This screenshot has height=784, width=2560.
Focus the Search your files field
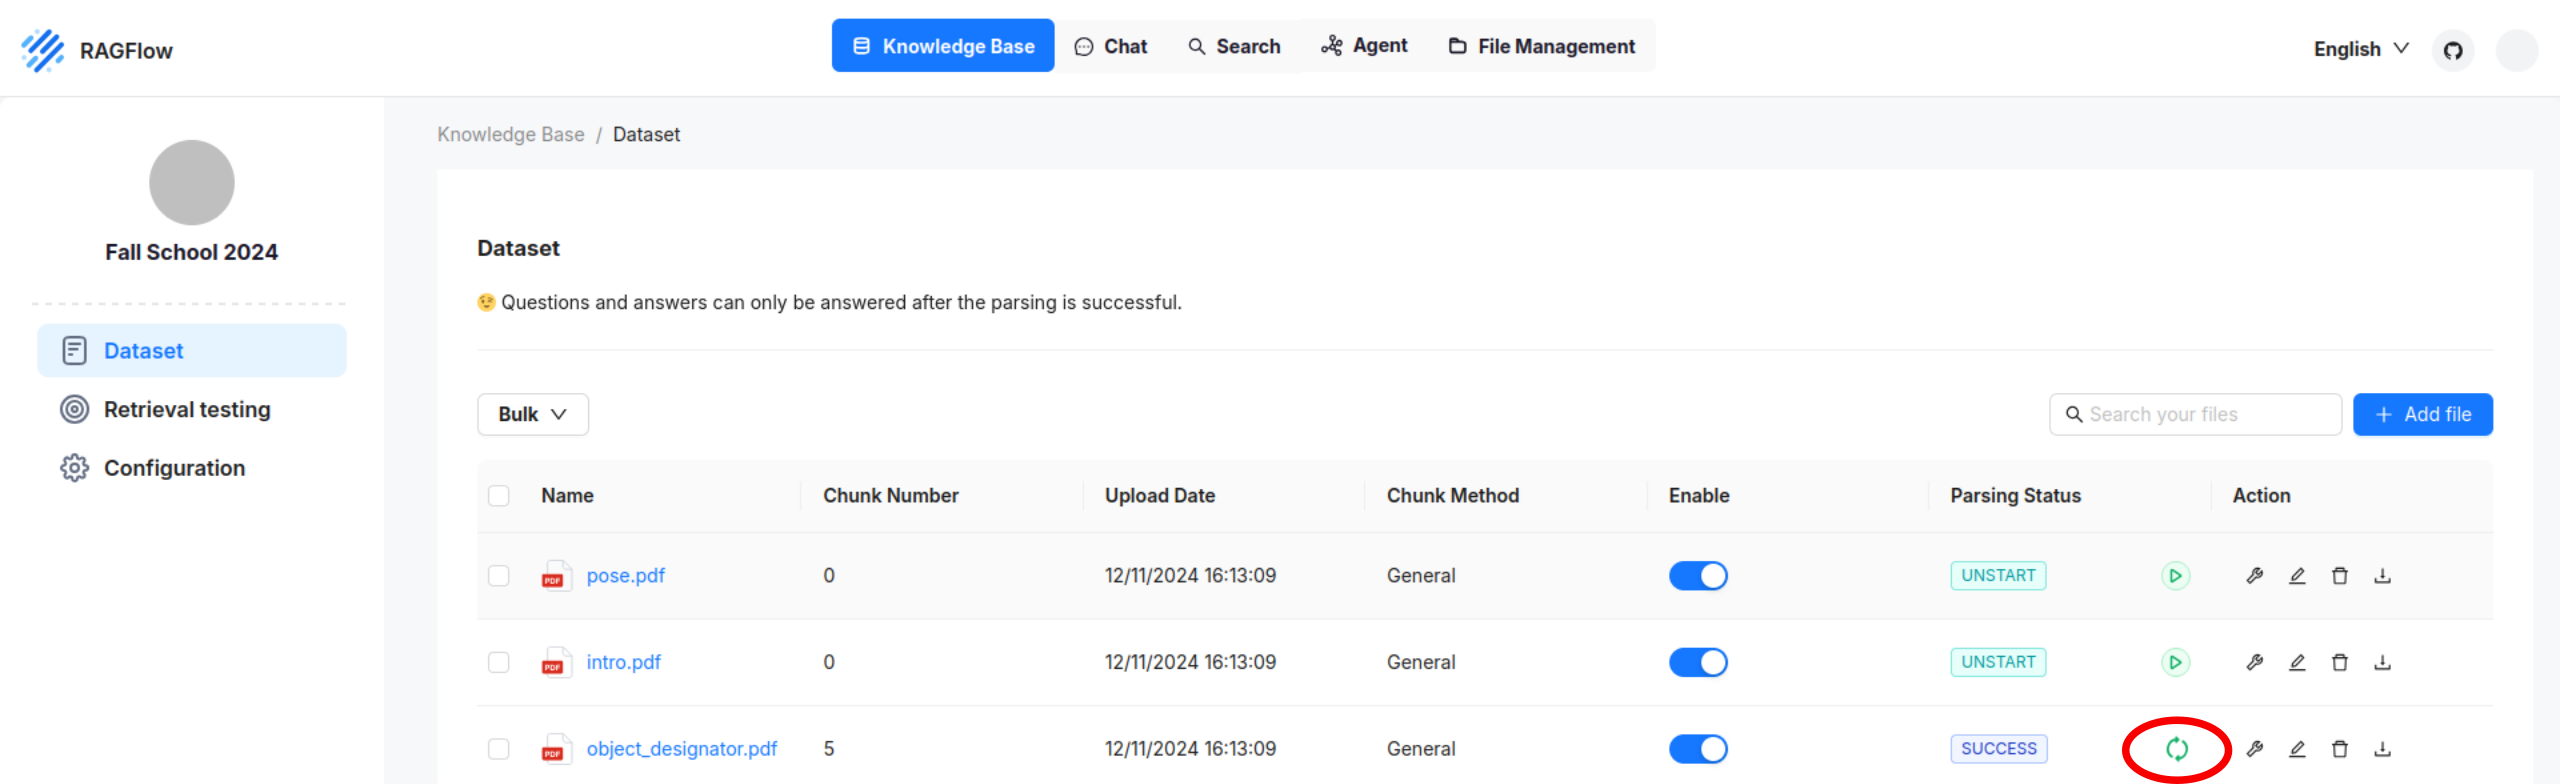point(2196,414)
